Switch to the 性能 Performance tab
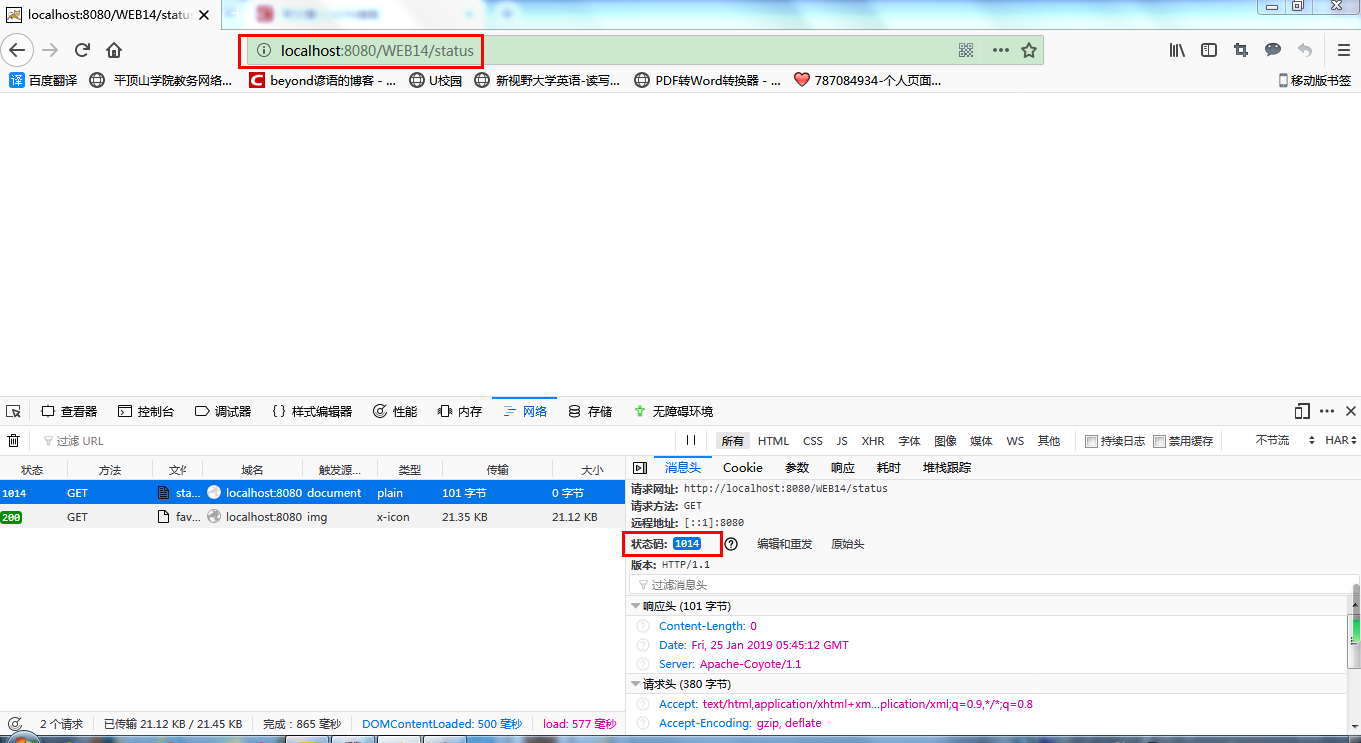 [x=395, y=411]
